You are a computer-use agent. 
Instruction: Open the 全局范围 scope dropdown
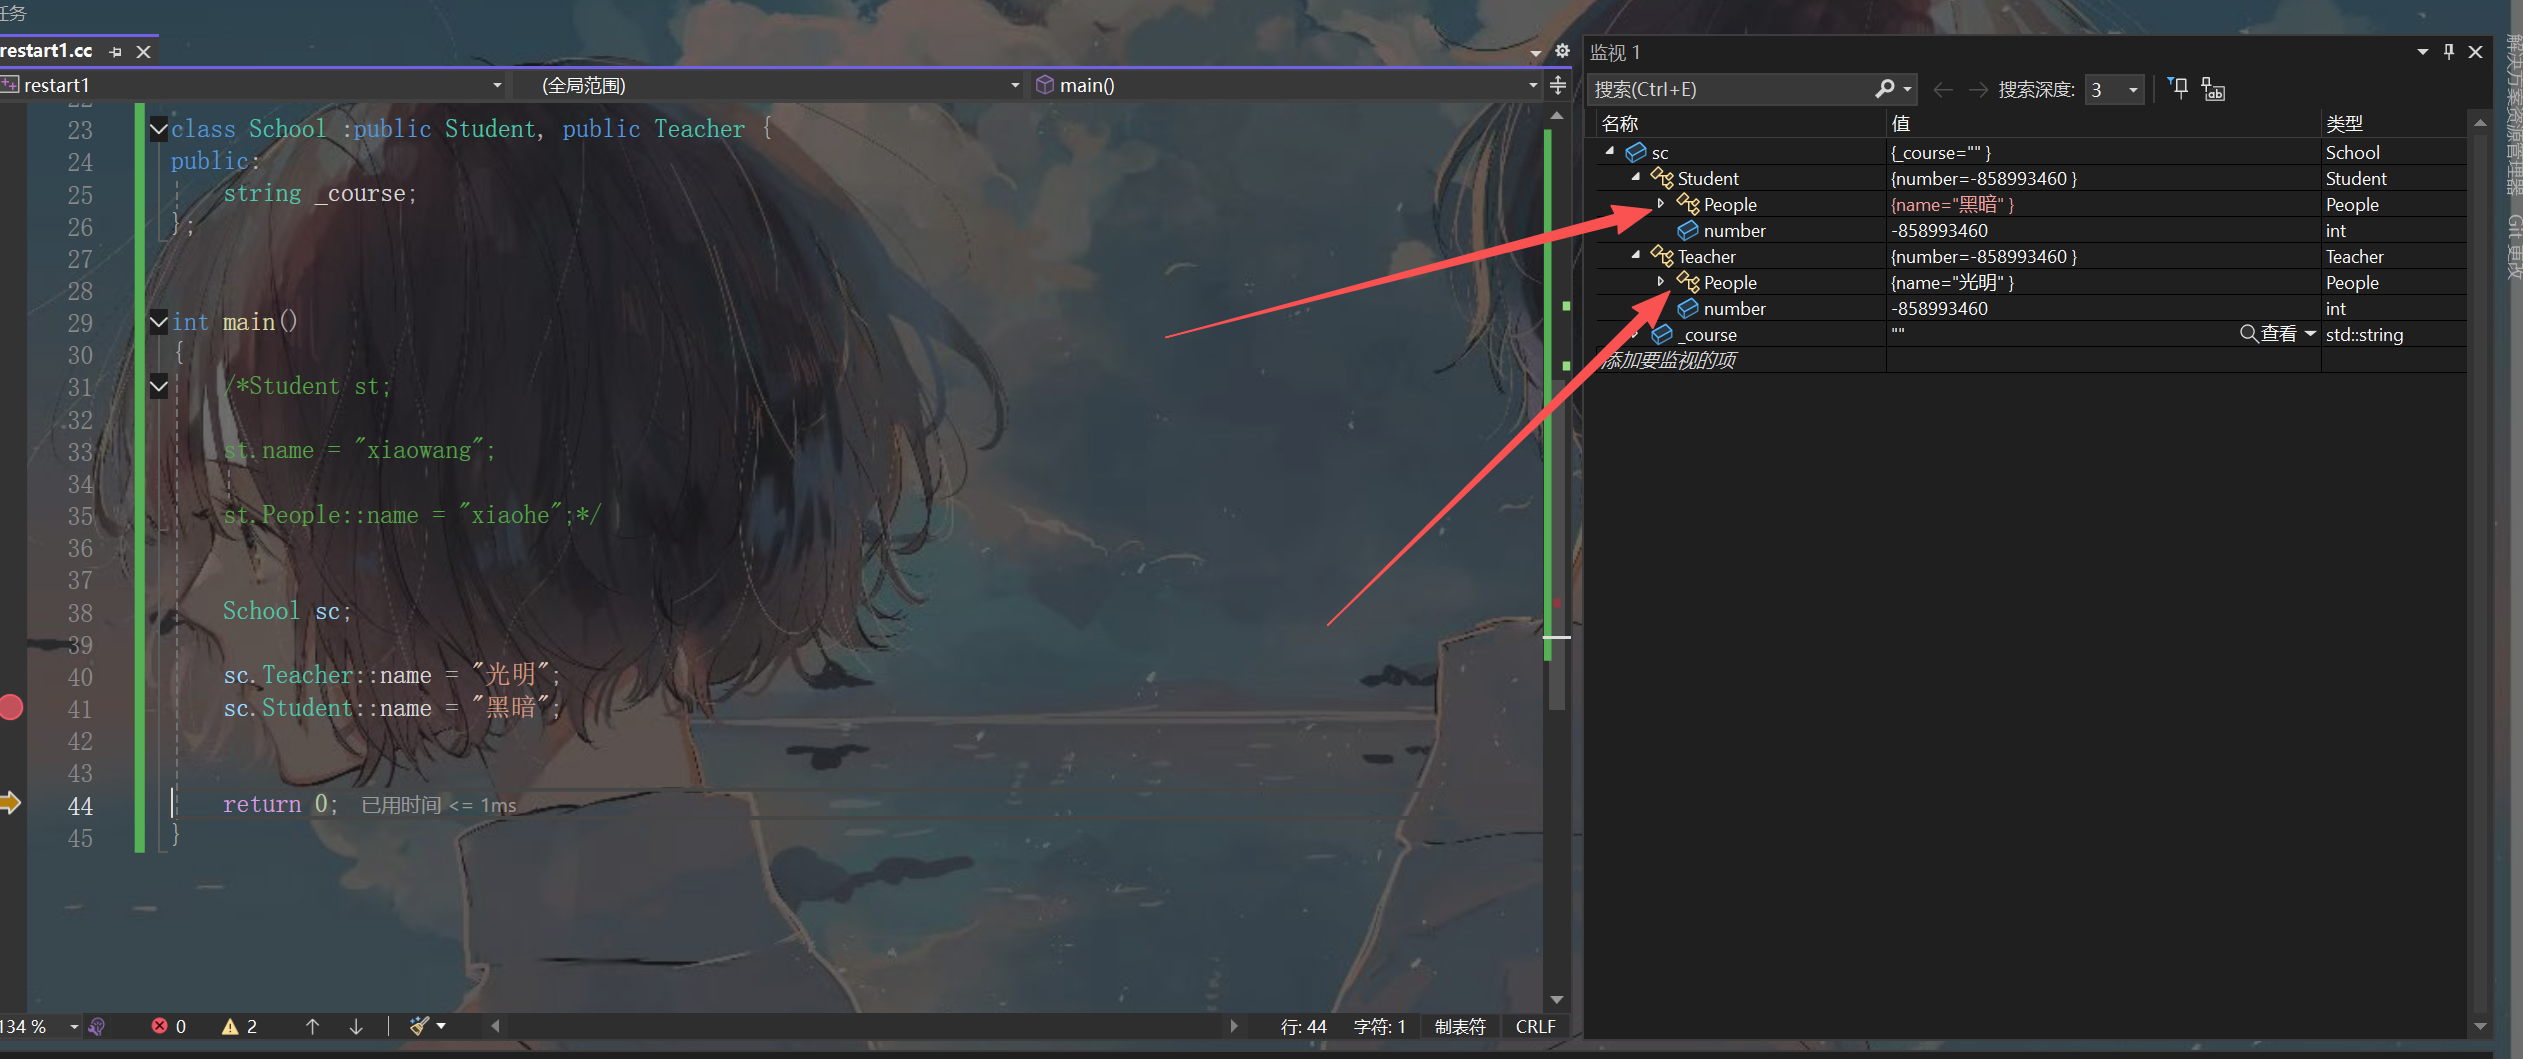(x=1014, y=86)
